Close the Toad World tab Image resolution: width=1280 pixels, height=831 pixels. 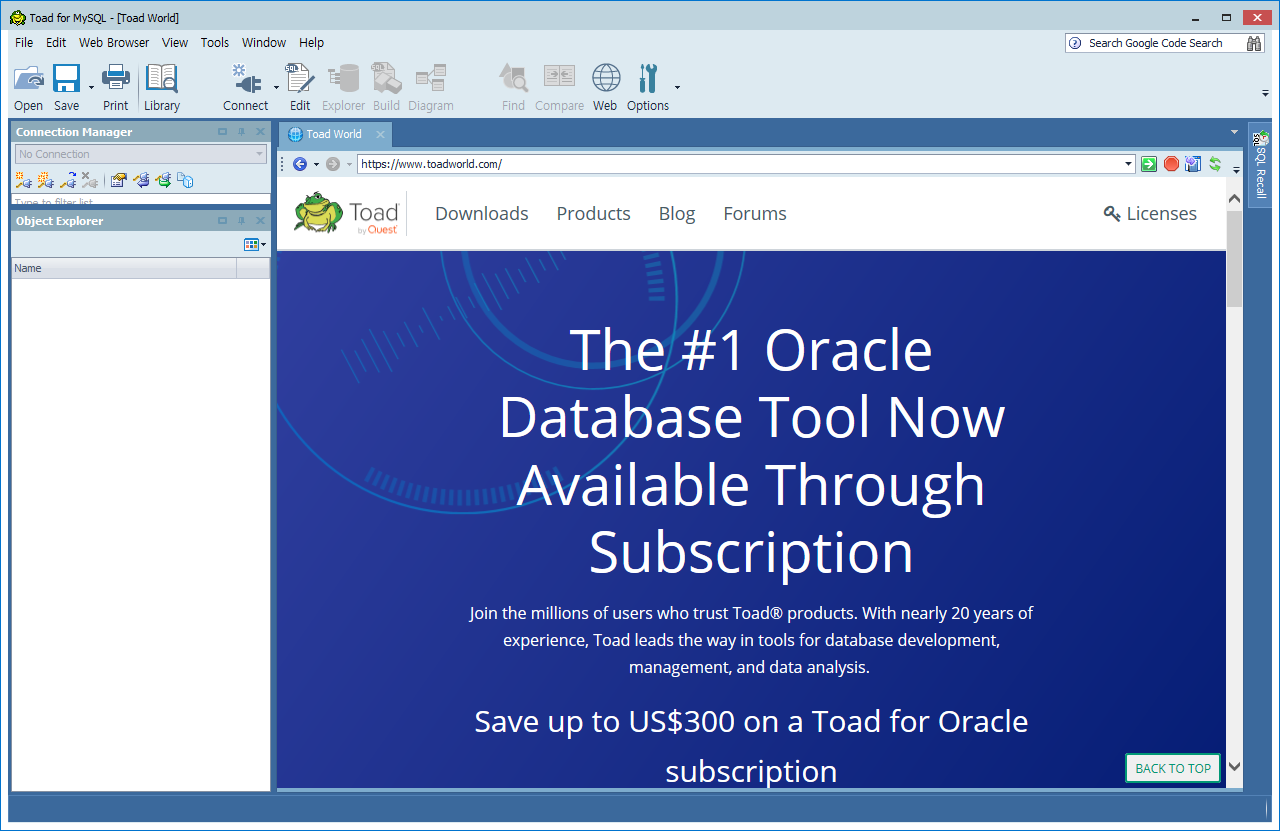click(x=380, y=134)
